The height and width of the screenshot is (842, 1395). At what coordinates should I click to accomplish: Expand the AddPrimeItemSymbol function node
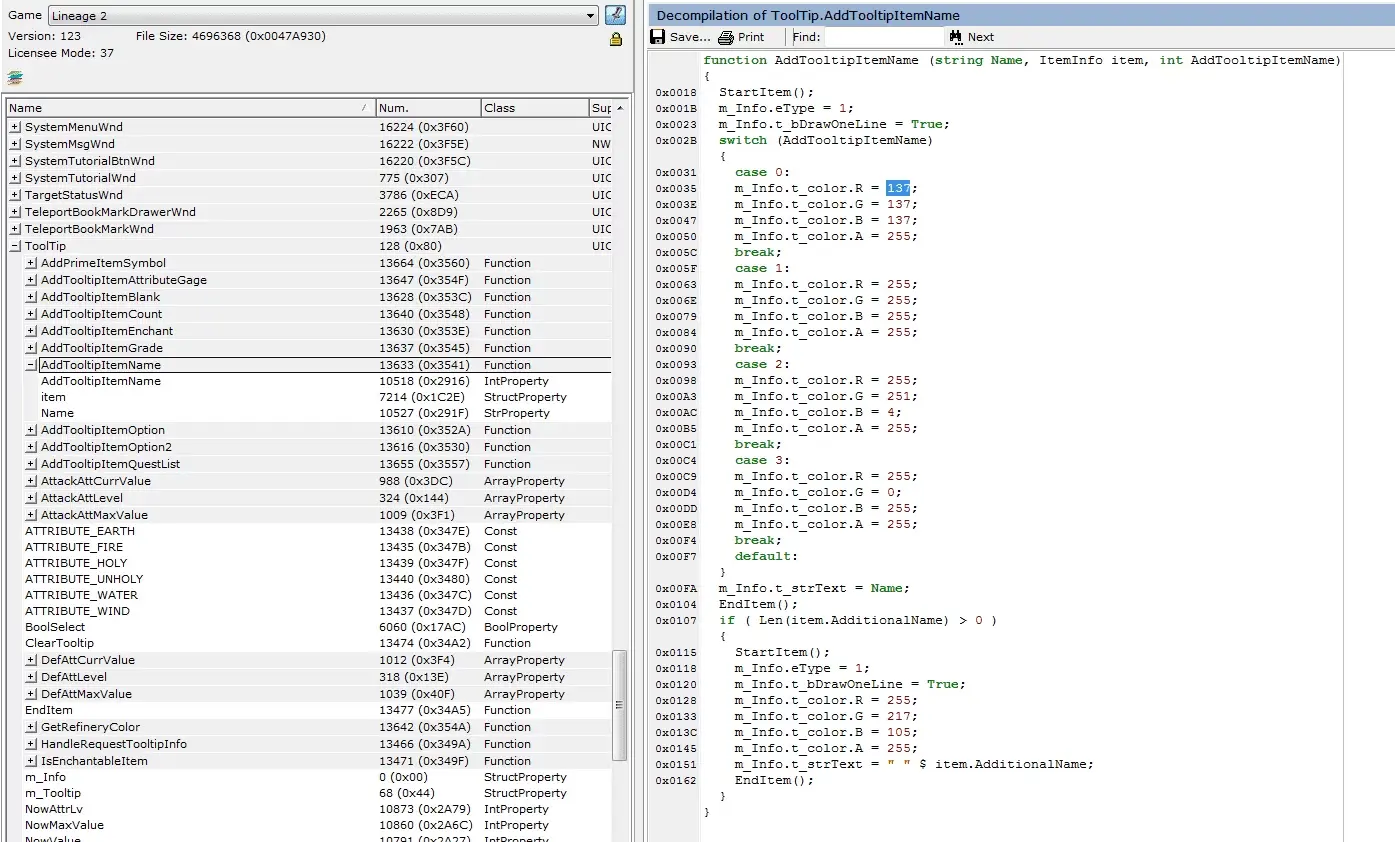(31, 263)
